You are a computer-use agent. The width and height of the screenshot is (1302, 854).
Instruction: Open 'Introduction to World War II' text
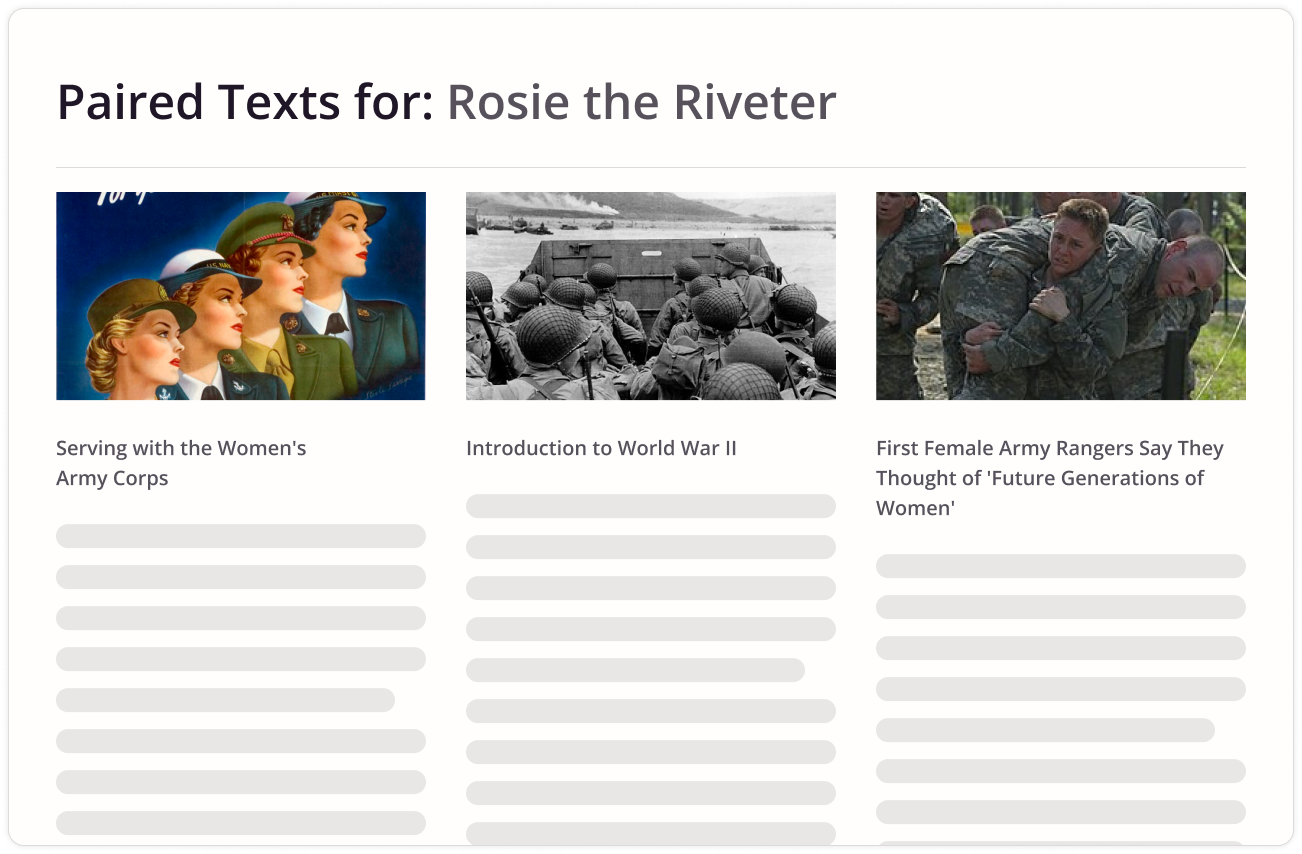(601, 448)
